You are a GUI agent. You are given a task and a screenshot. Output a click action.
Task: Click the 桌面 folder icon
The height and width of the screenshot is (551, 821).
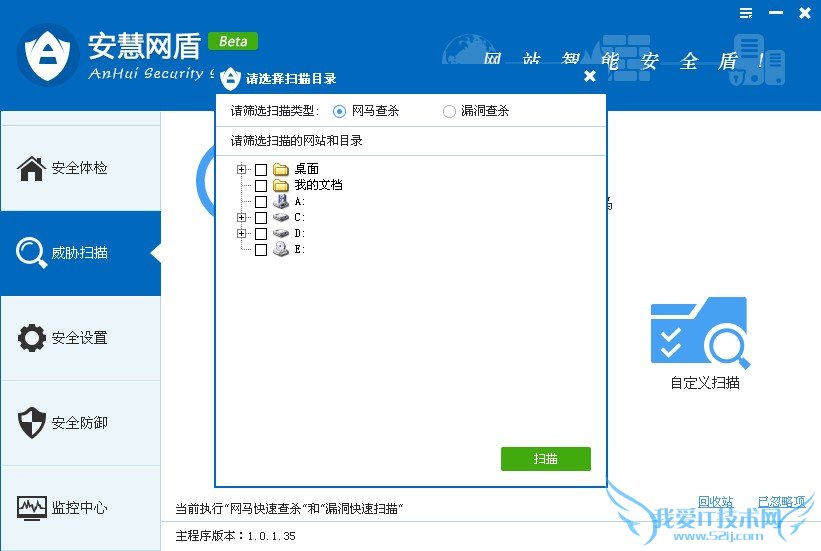click(281, 169)
